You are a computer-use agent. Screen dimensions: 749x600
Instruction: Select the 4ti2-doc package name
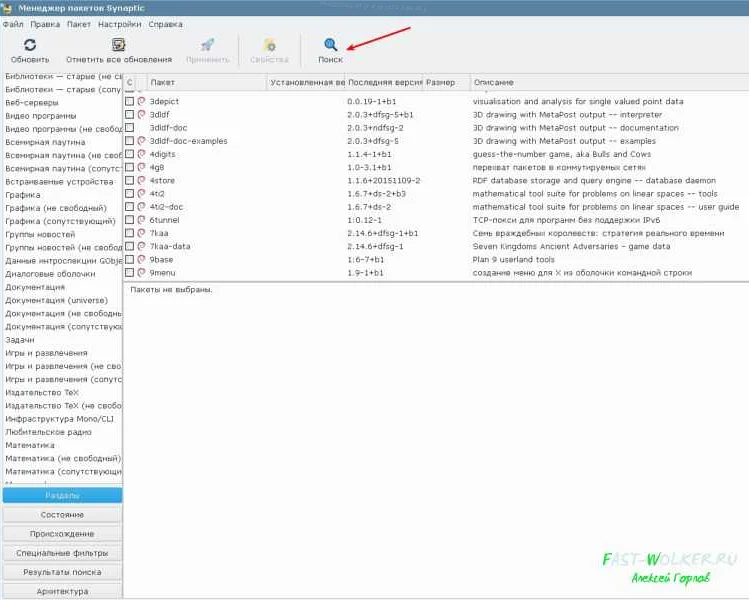tap(166, 207)
